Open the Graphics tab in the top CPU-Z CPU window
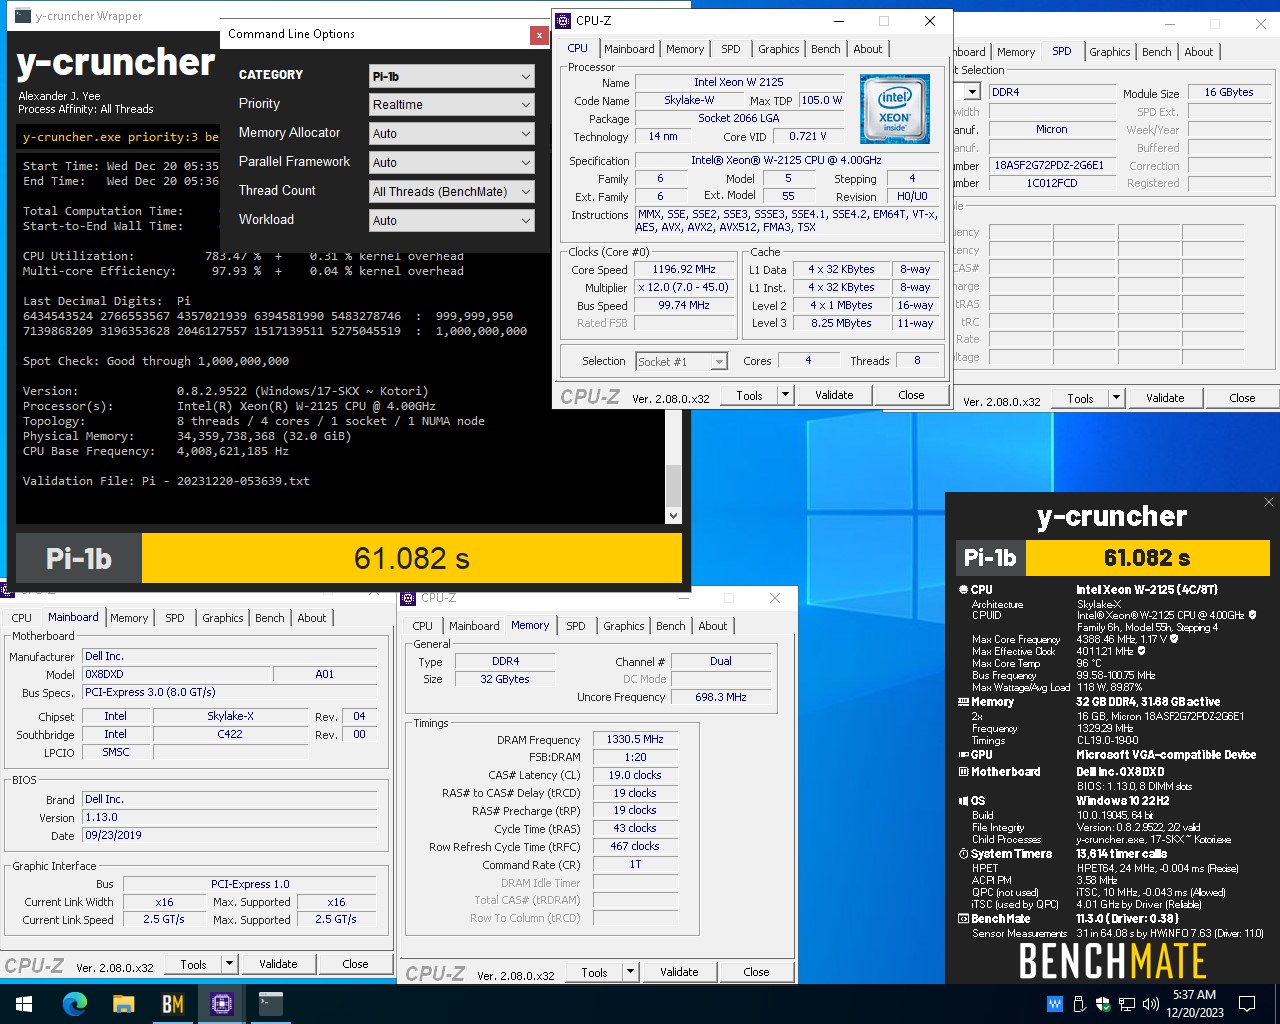This screenshot has width=1280, height=1024. (x=778, y=49)
